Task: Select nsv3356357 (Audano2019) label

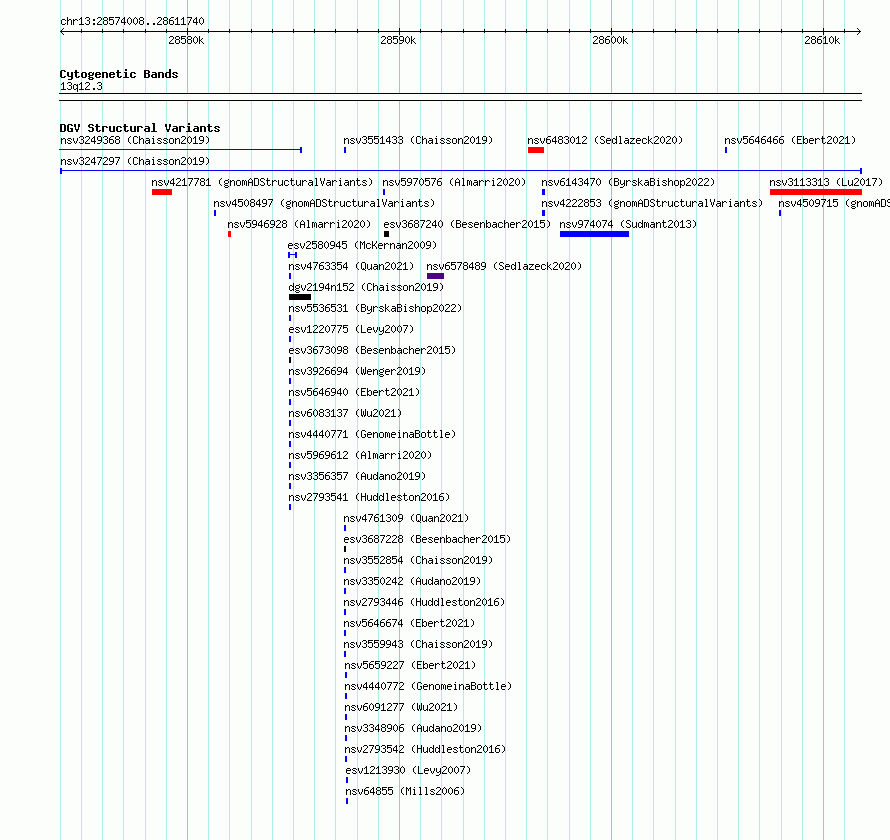Action: (x=357, y=476)
